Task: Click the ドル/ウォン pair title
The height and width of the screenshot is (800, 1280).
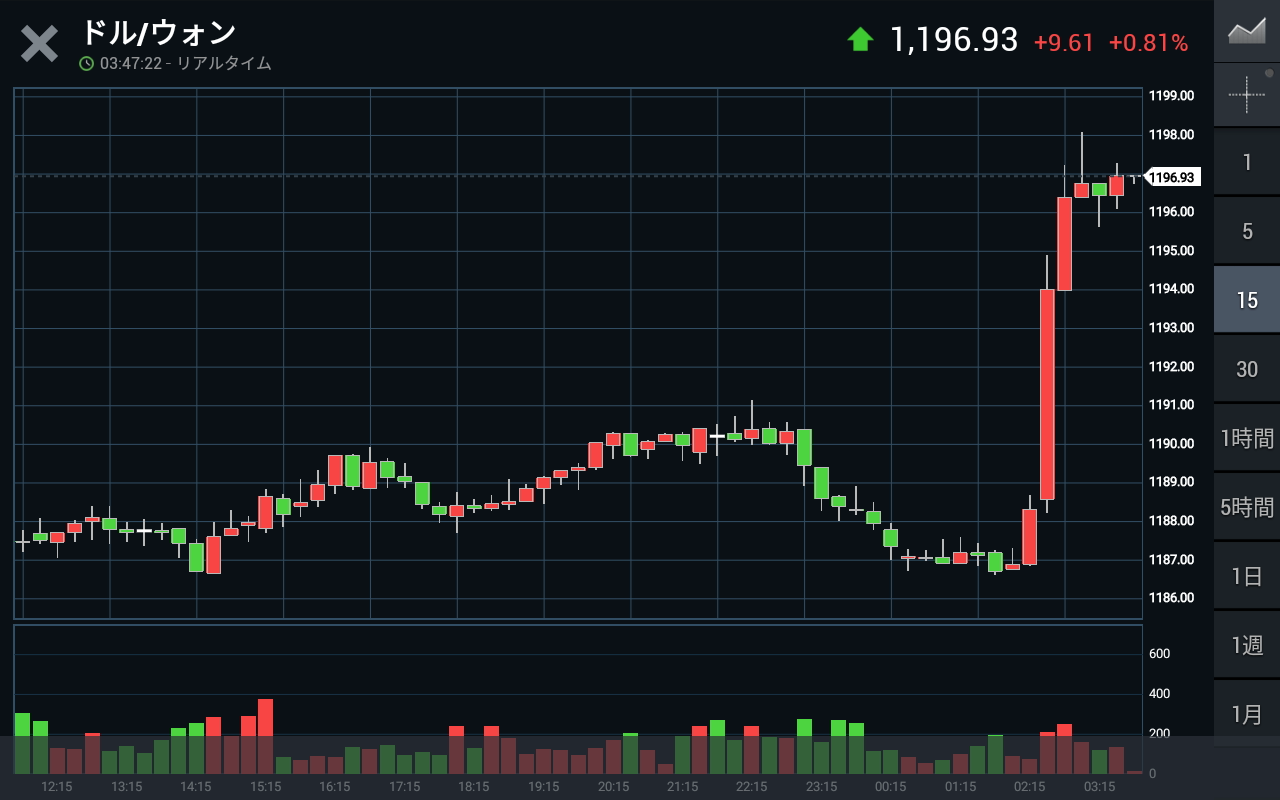Action: point(158,33)
